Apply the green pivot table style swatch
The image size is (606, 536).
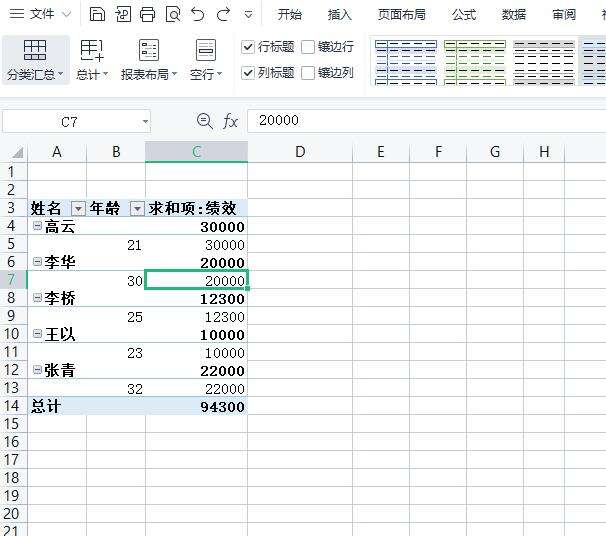(x=474, y=60)
